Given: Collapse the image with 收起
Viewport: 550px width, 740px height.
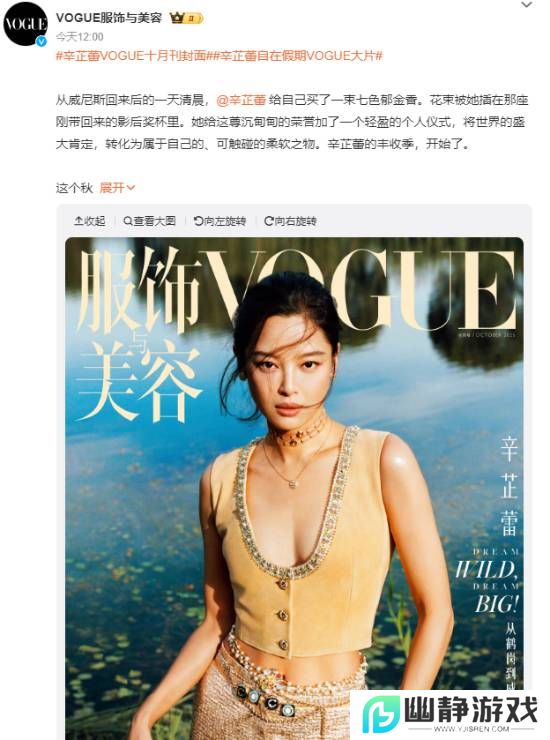Looking at the screenshot, I should pos(90,221).
